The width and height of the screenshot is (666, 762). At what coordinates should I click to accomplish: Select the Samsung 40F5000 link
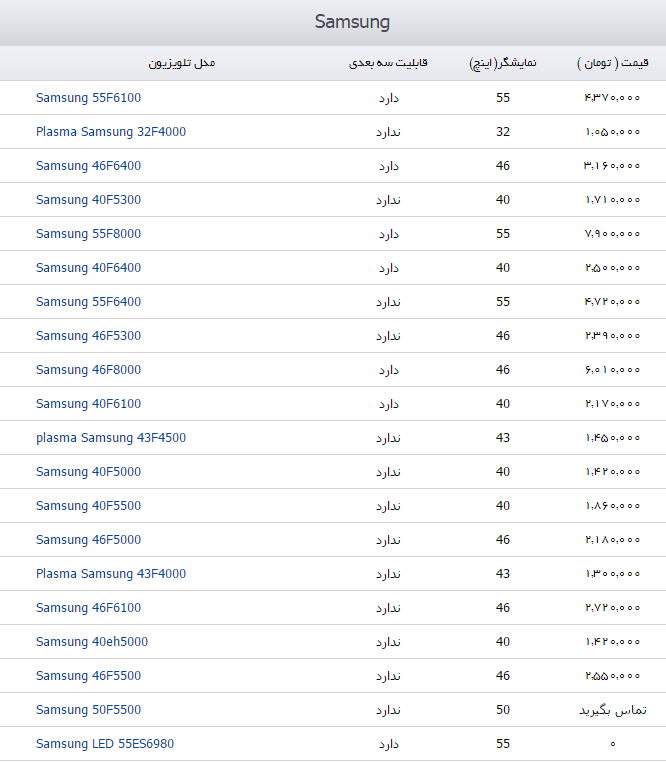88,472
